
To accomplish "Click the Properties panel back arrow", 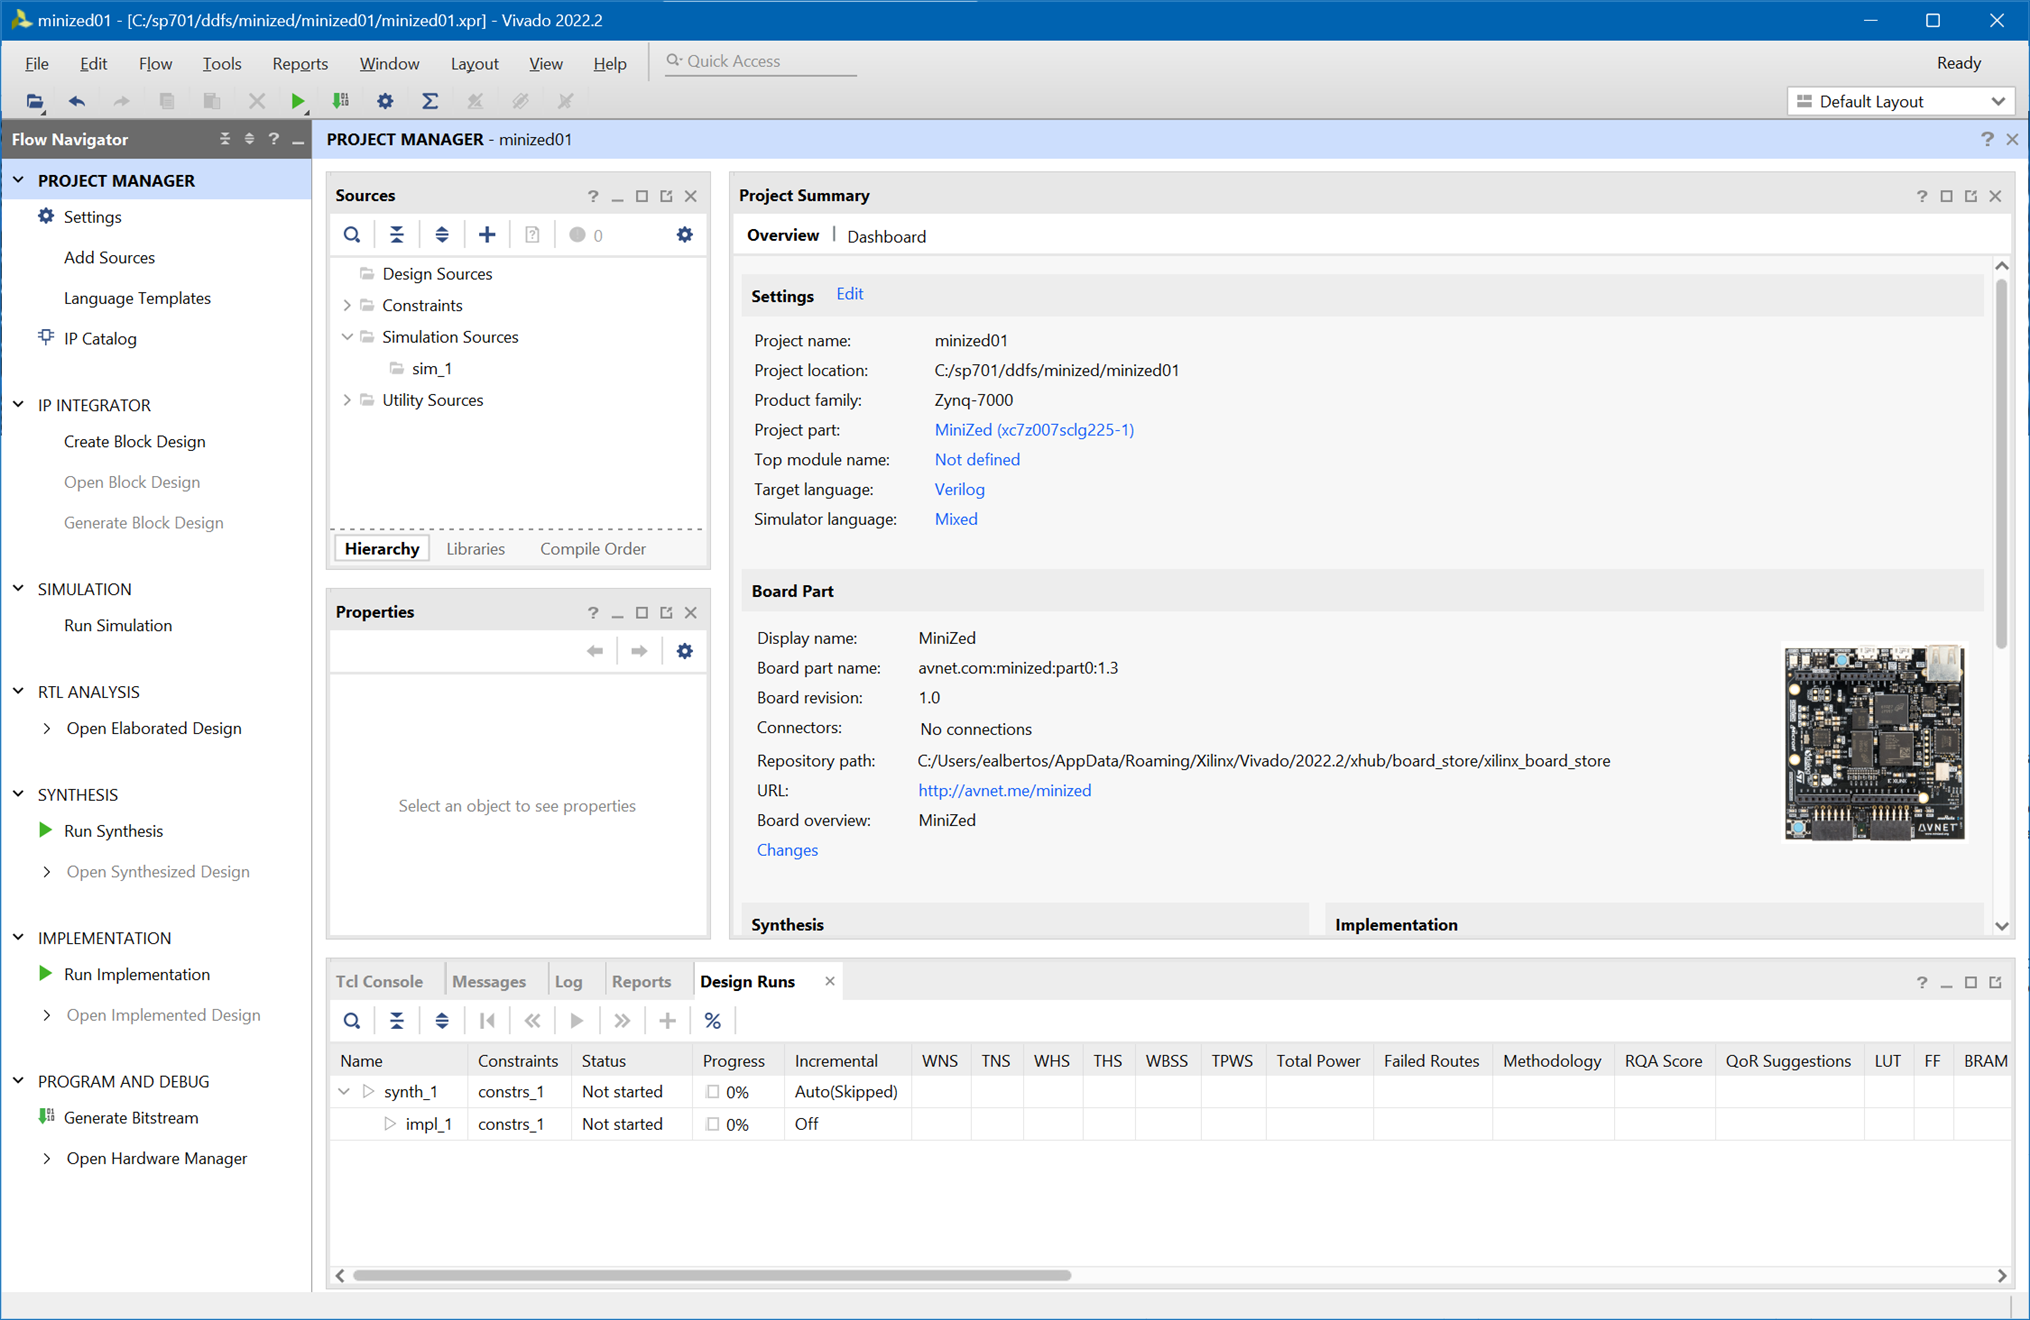I will [595, 651].
